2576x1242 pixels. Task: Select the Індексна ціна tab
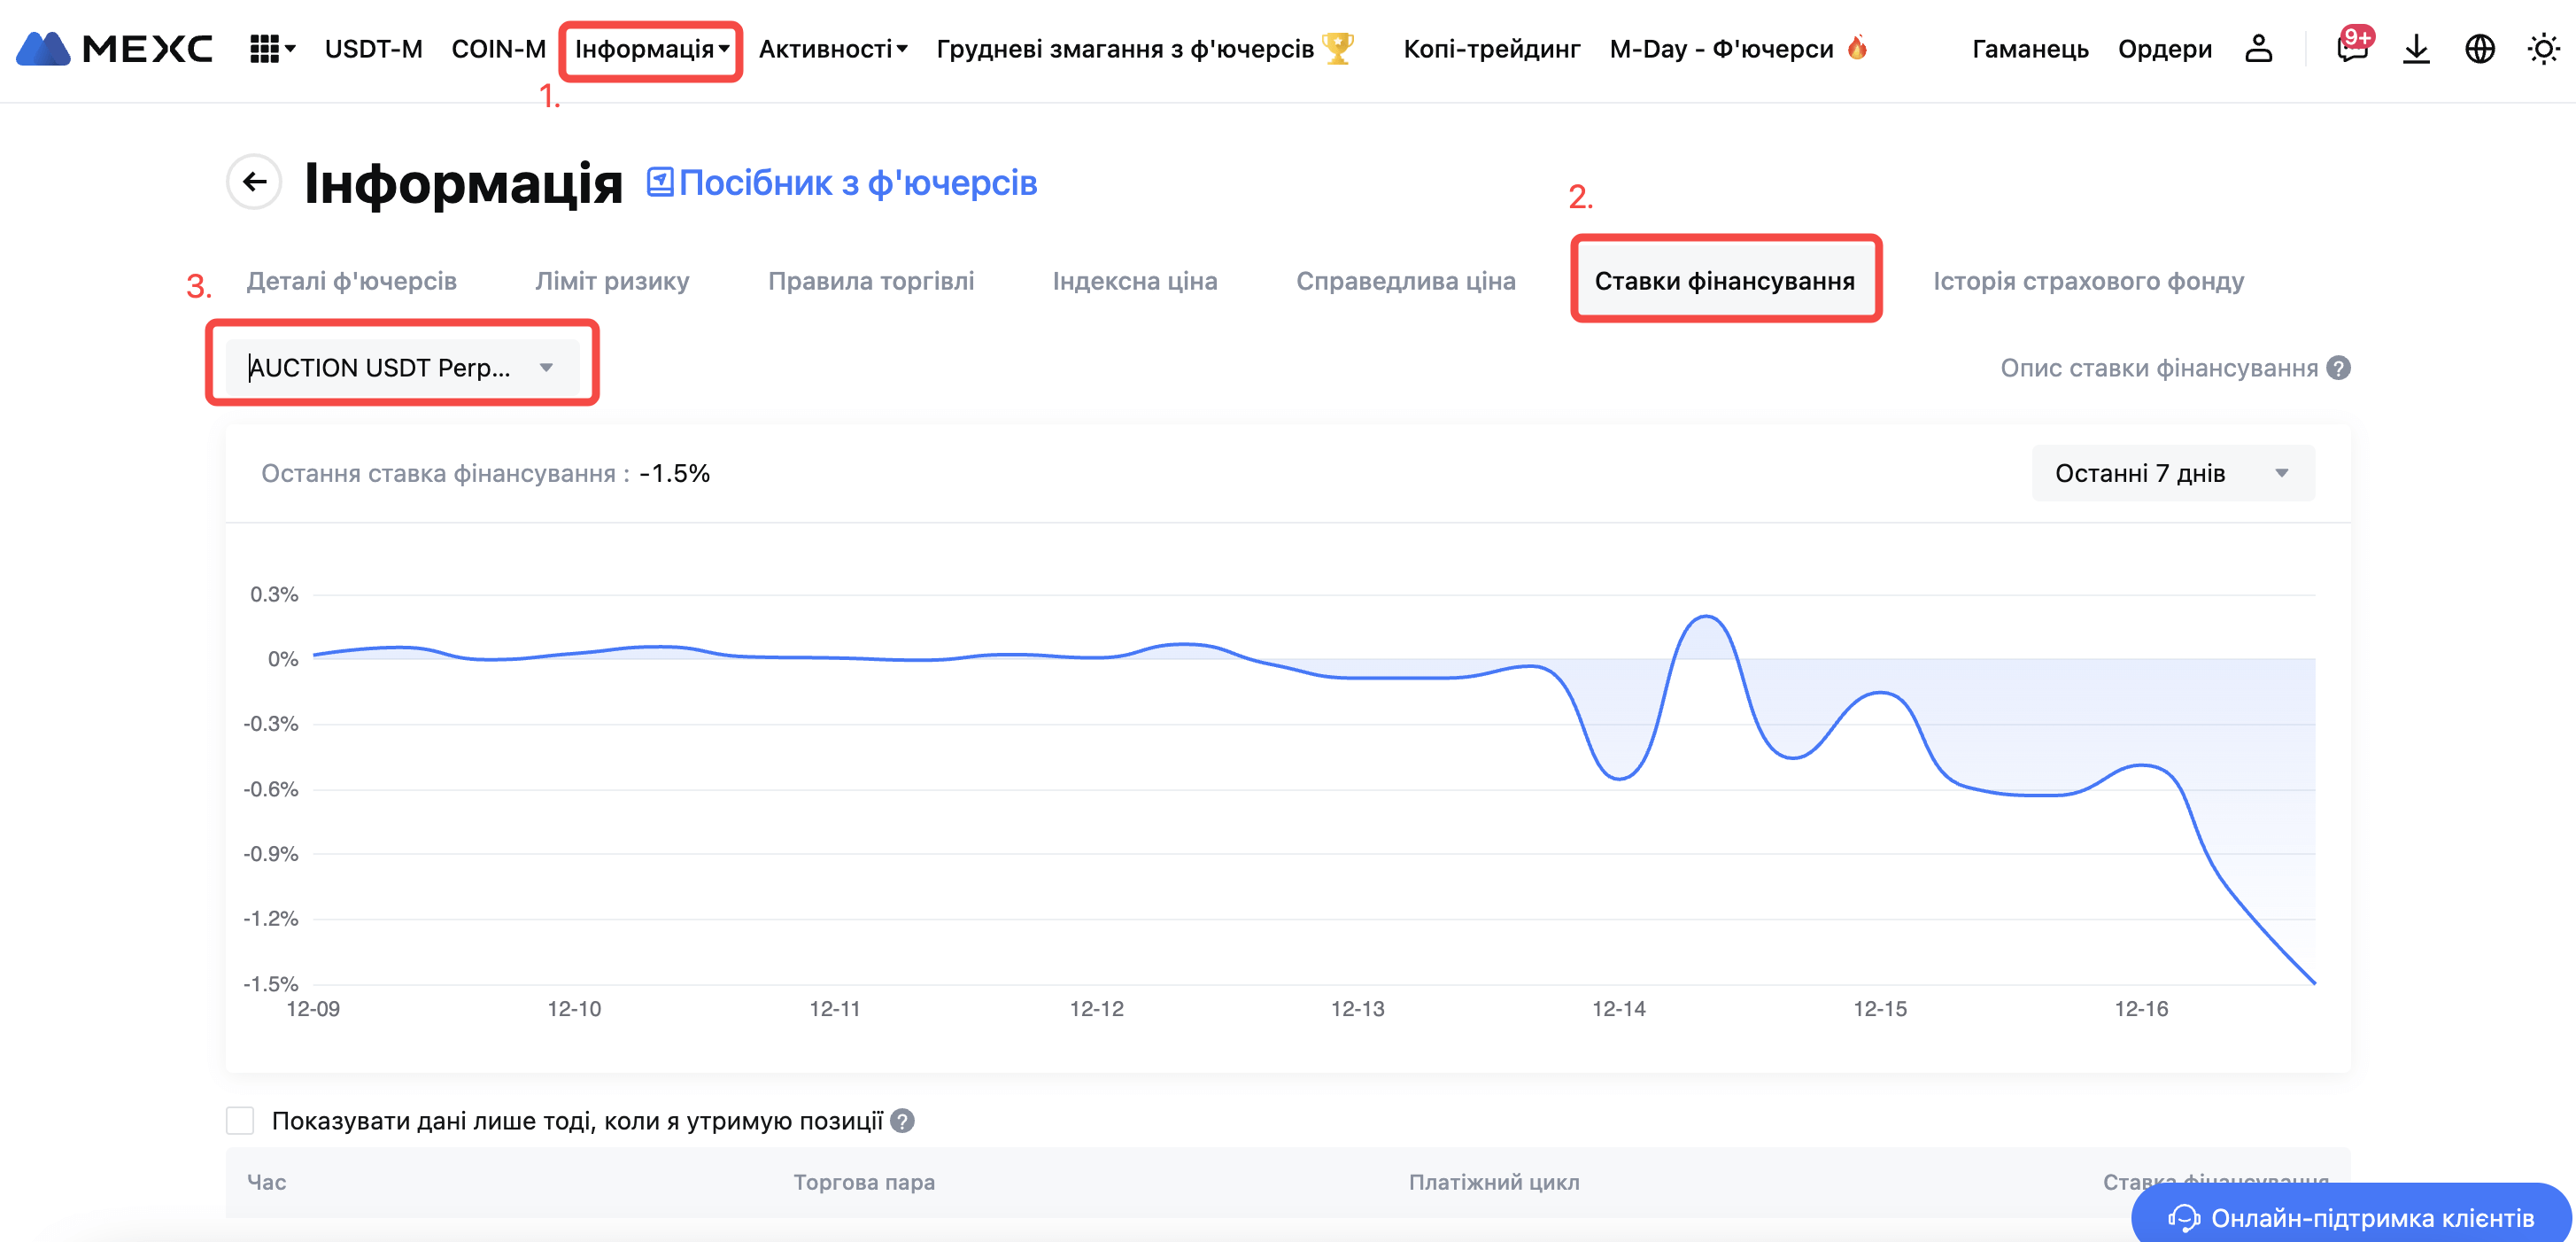(1134, 281)
